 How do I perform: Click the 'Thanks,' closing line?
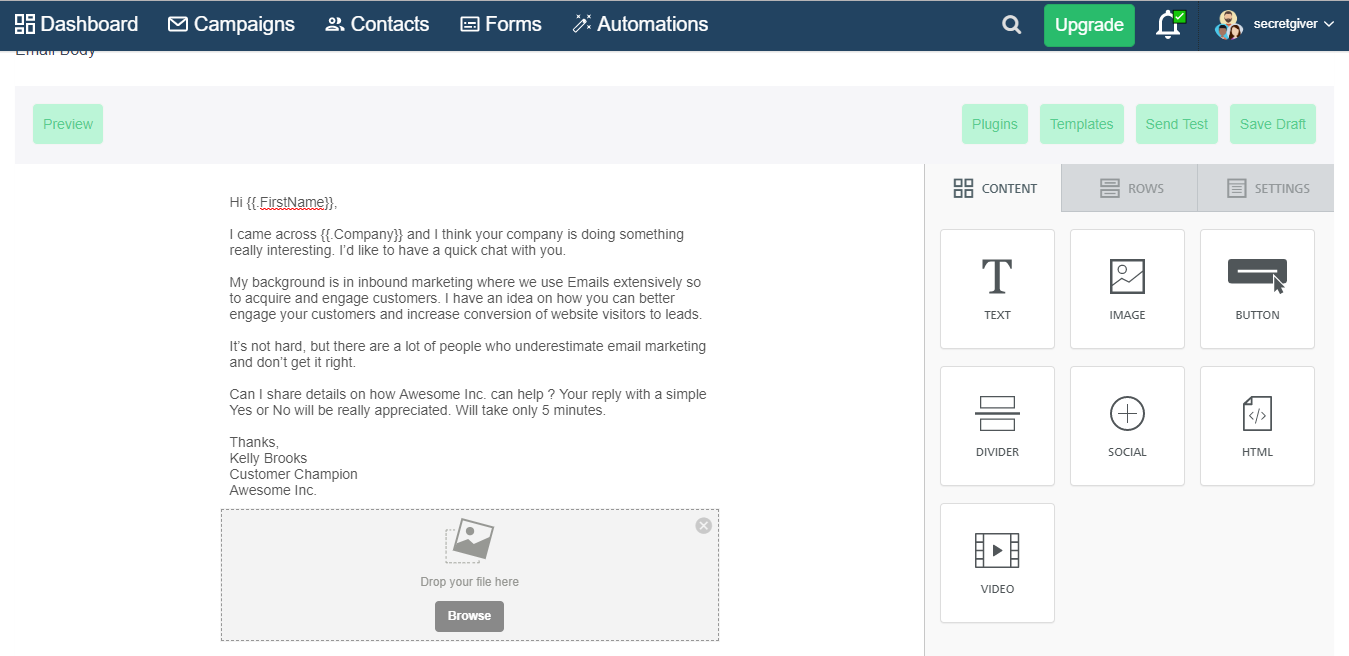click(254, 442)
